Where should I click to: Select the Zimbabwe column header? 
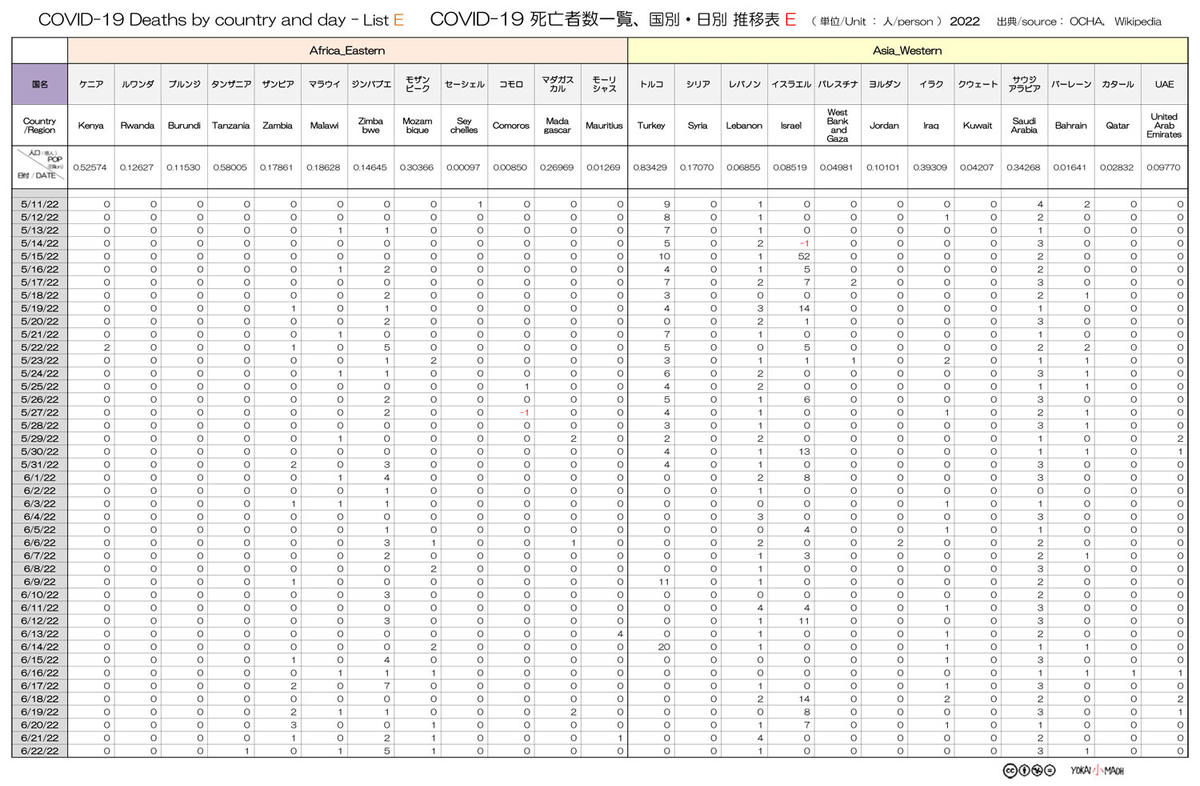pos(371,126)
